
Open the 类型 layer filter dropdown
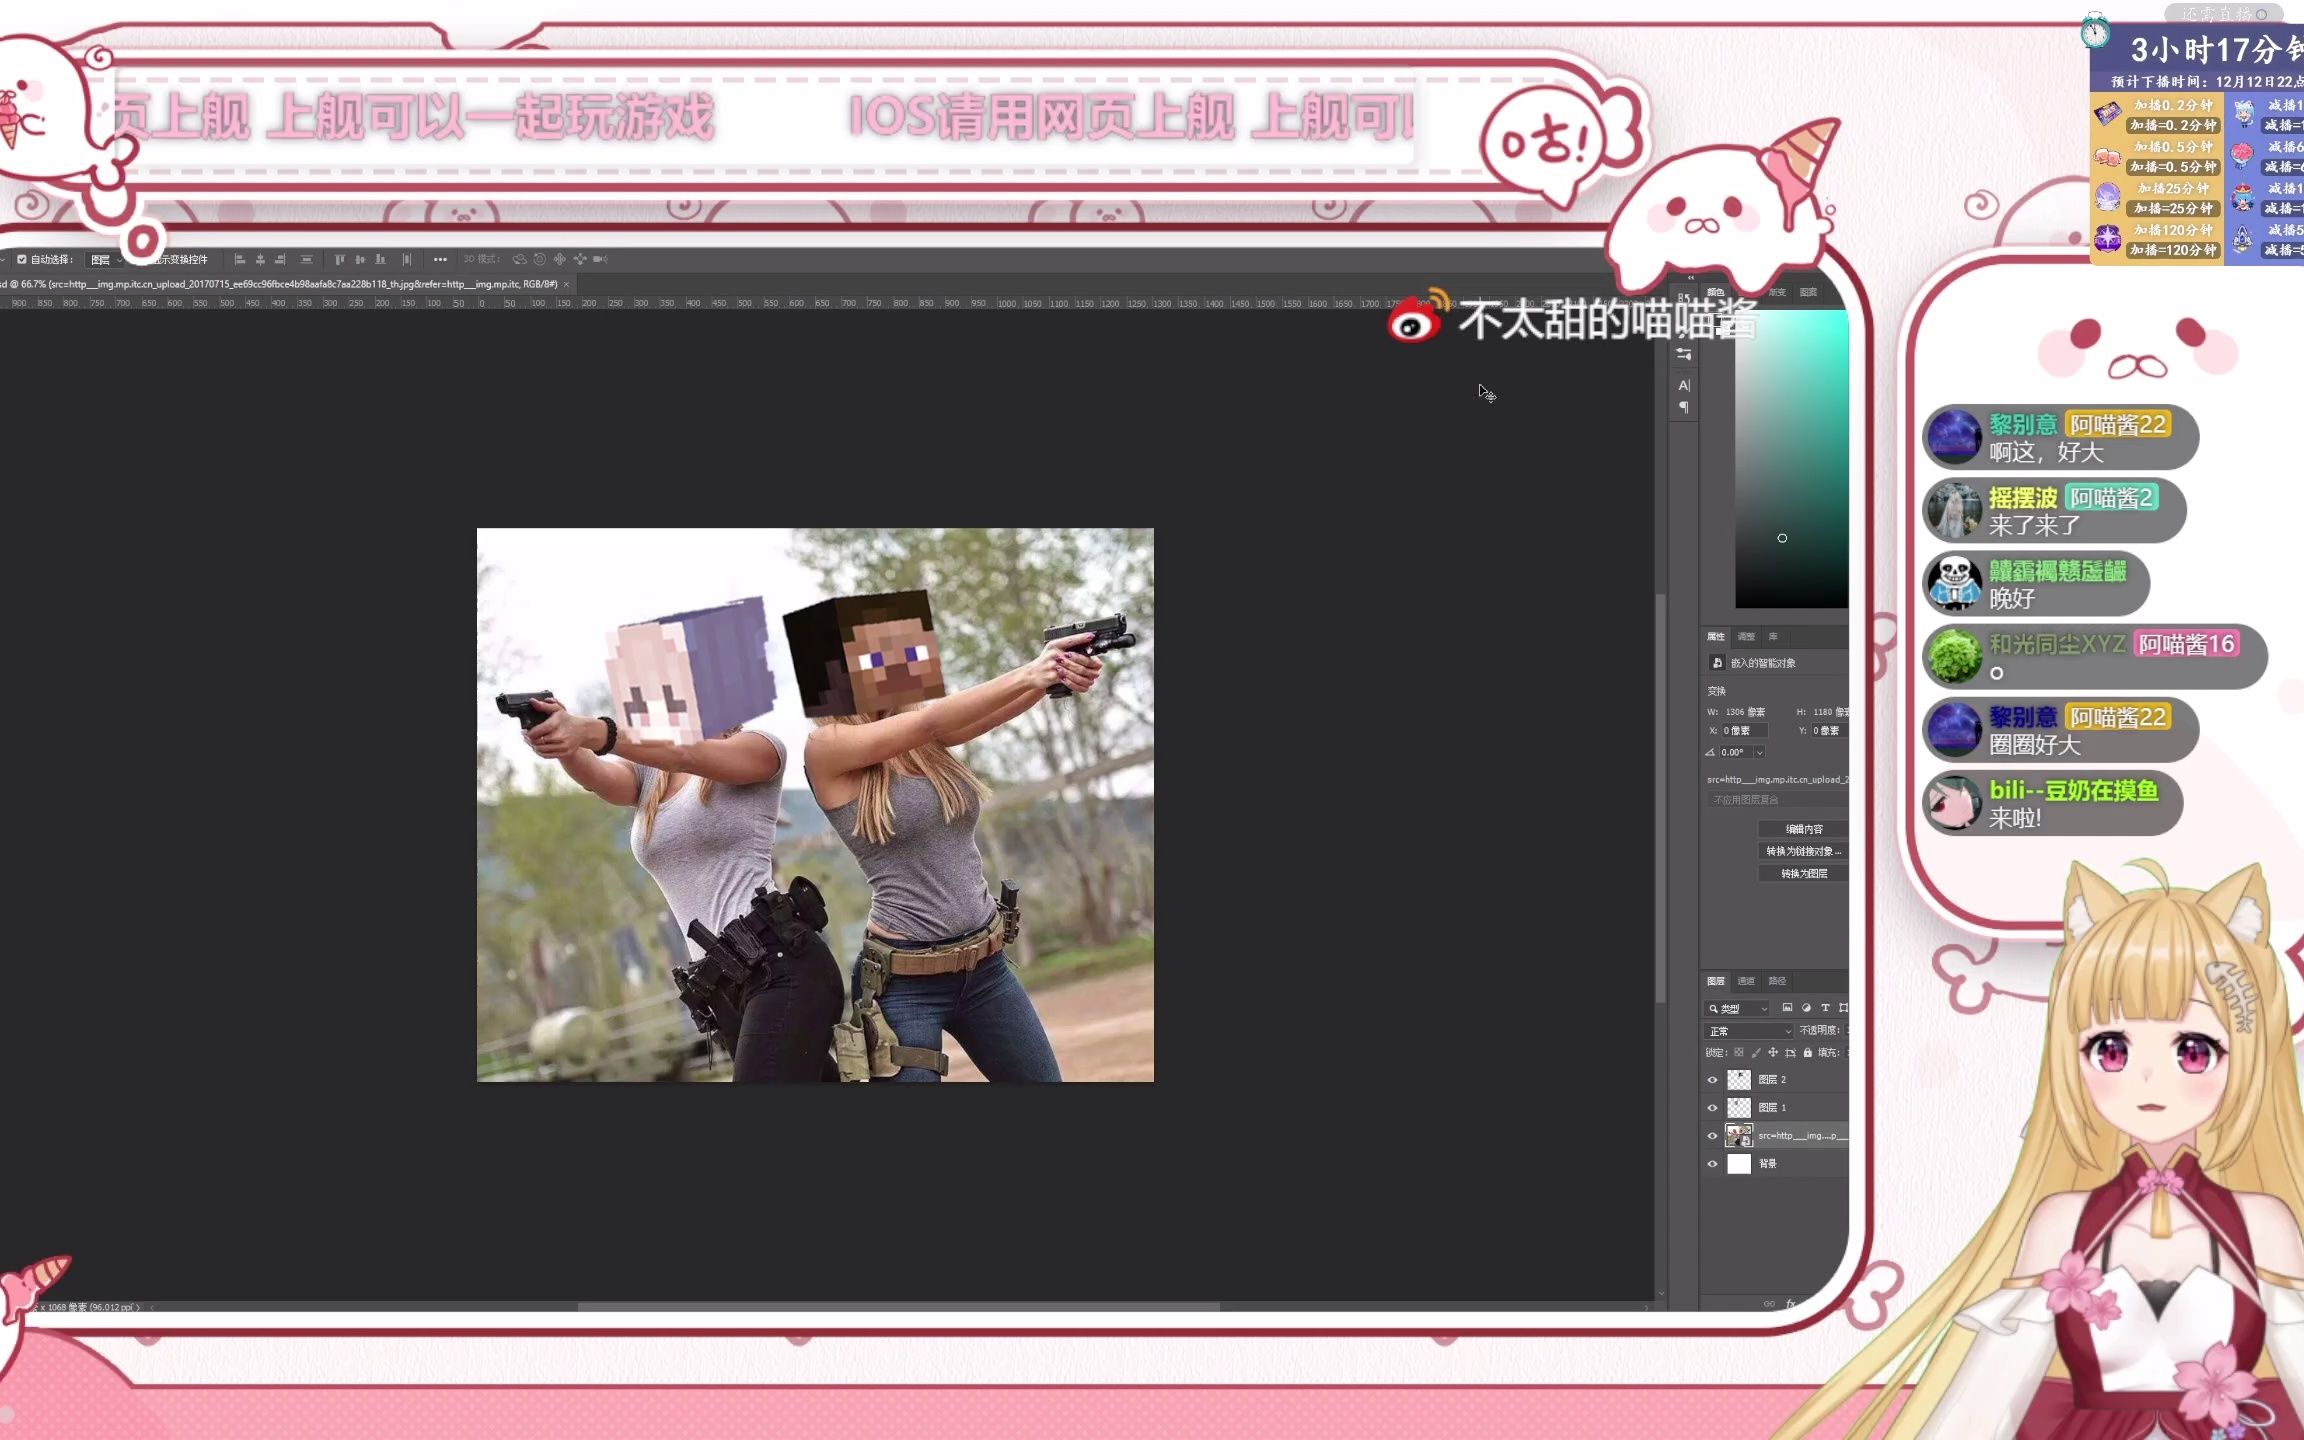pos(1738,1008)
